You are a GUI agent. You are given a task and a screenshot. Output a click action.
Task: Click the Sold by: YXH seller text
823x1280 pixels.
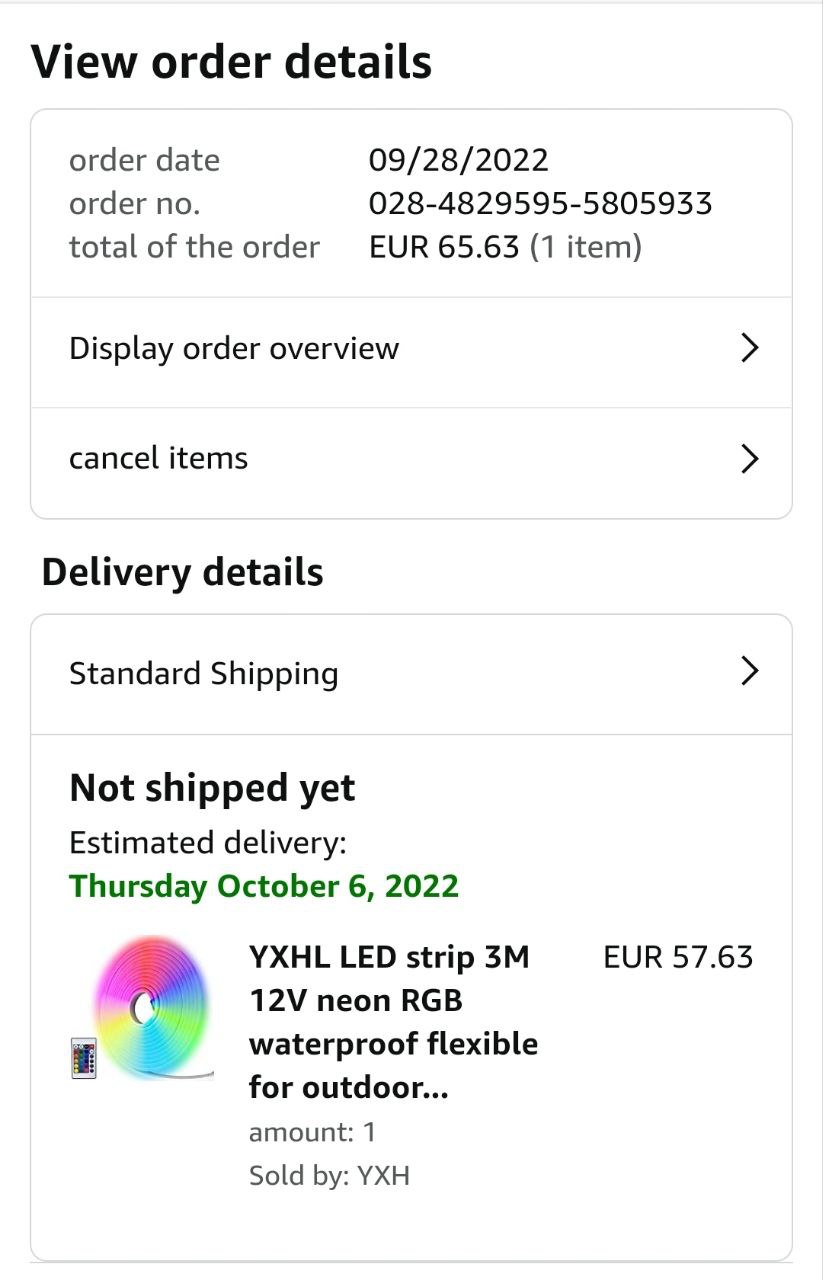pyautogui.click(x=329, y=1175)
